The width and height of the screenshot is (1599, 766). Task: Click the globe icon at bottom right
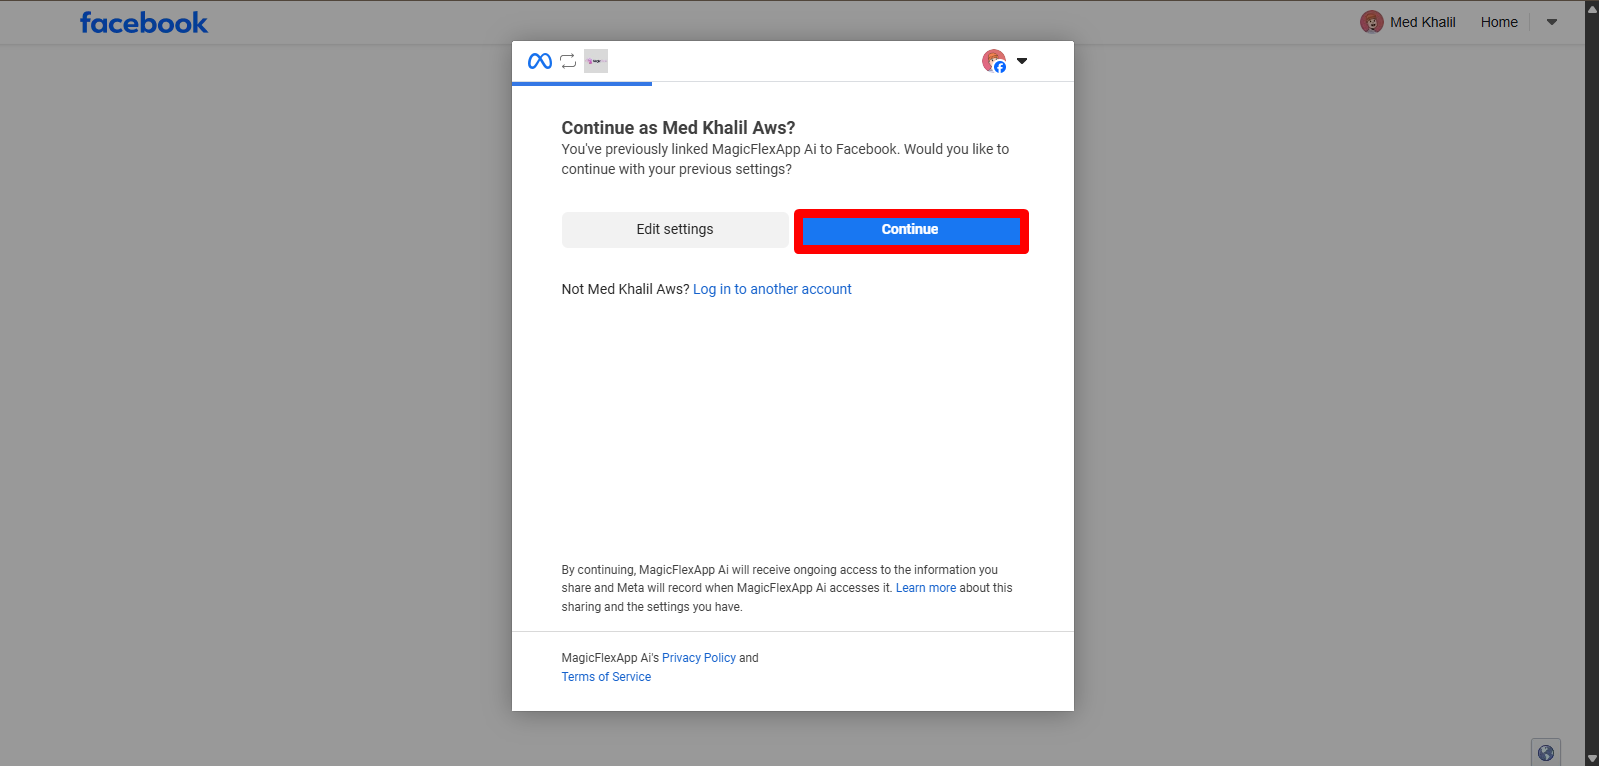pos(1546,753)
